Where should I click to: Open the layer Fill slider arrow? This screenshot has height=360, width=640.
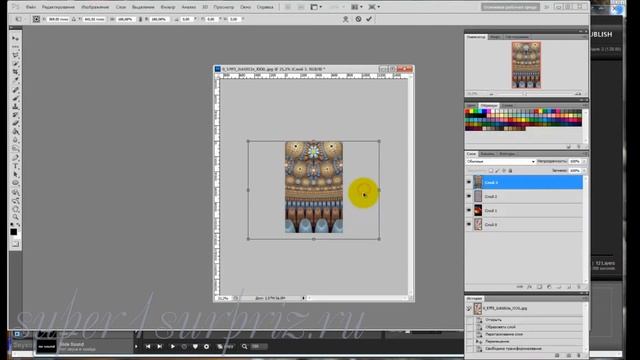584,171
